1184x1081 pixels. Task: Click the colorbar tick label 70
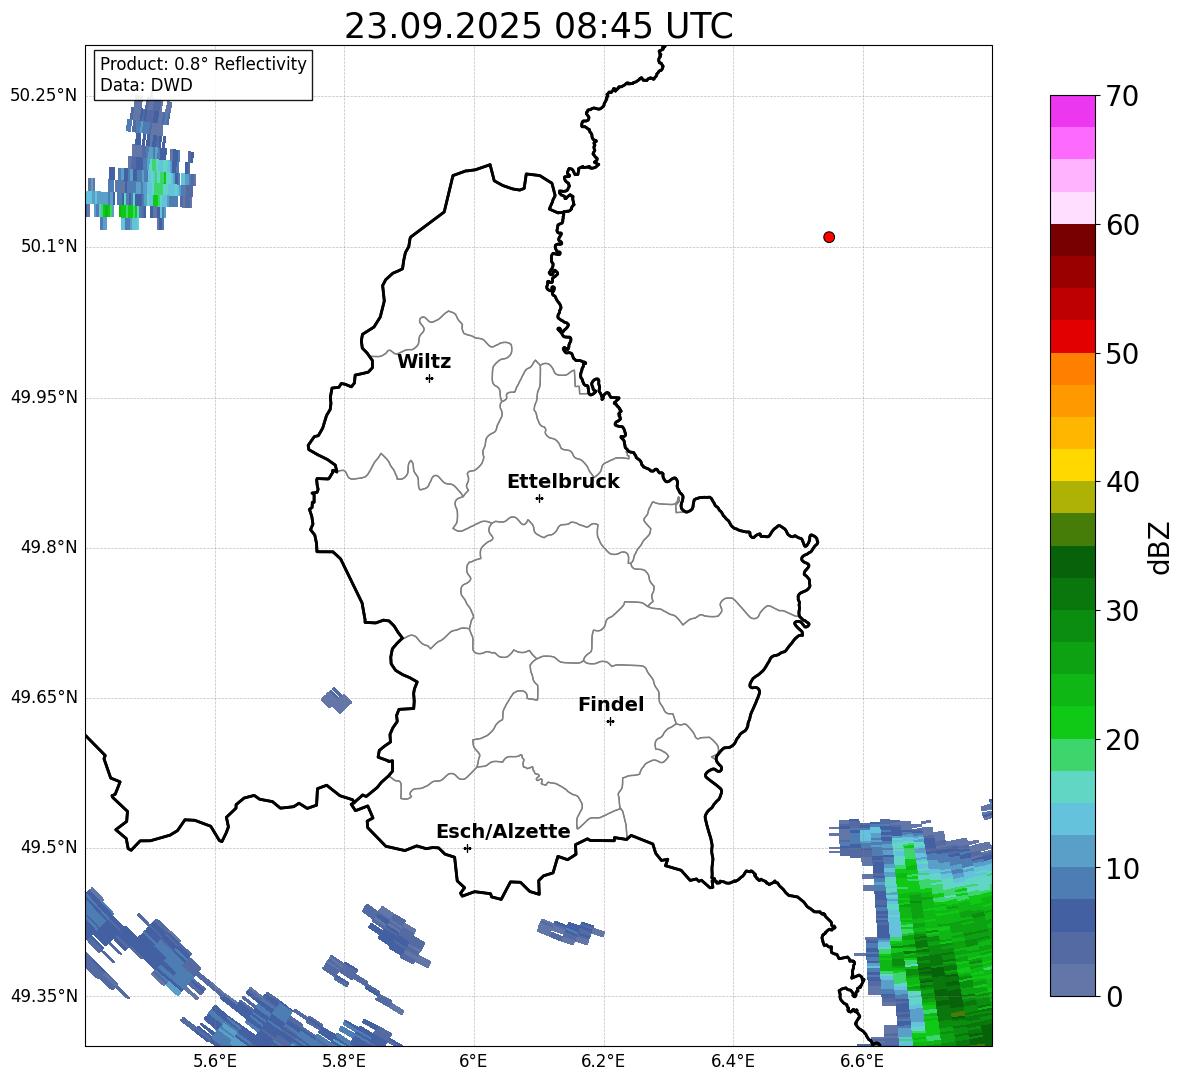coord(1123,96)
